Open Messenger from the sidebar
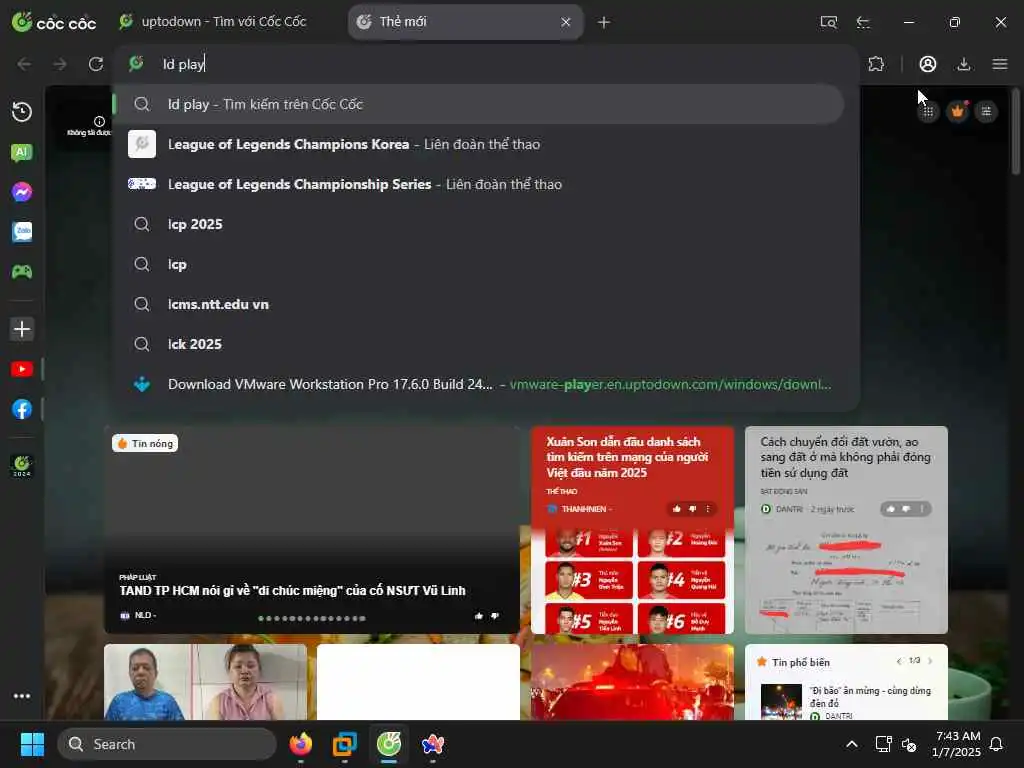This screenshot has width=1024, height=768. 22,192
